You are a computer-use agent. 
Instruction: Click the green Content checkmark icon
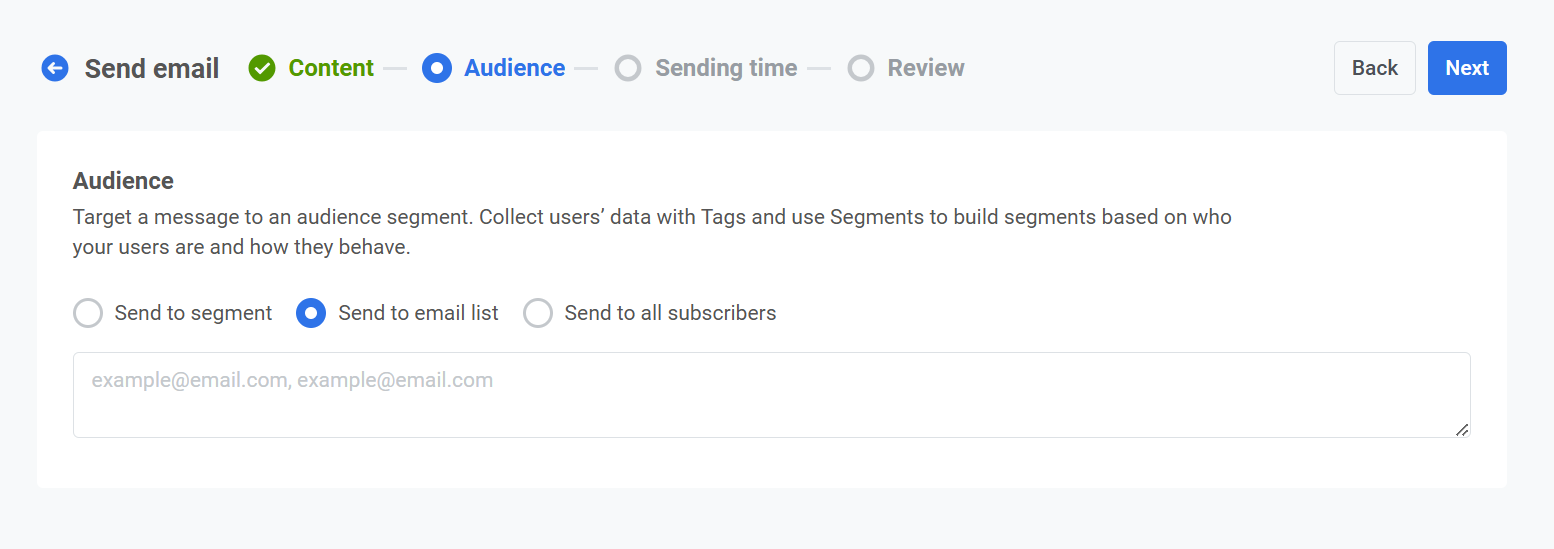tap(262, 68)
